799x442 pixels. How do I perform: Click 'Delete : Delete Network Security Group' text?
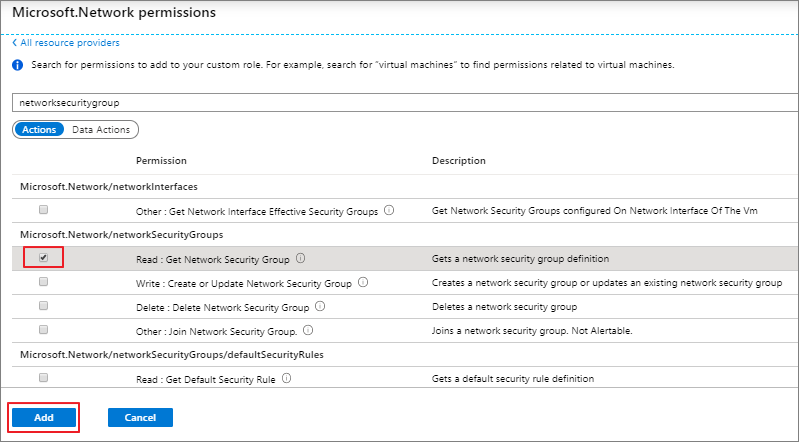click(x=223, y=308)
